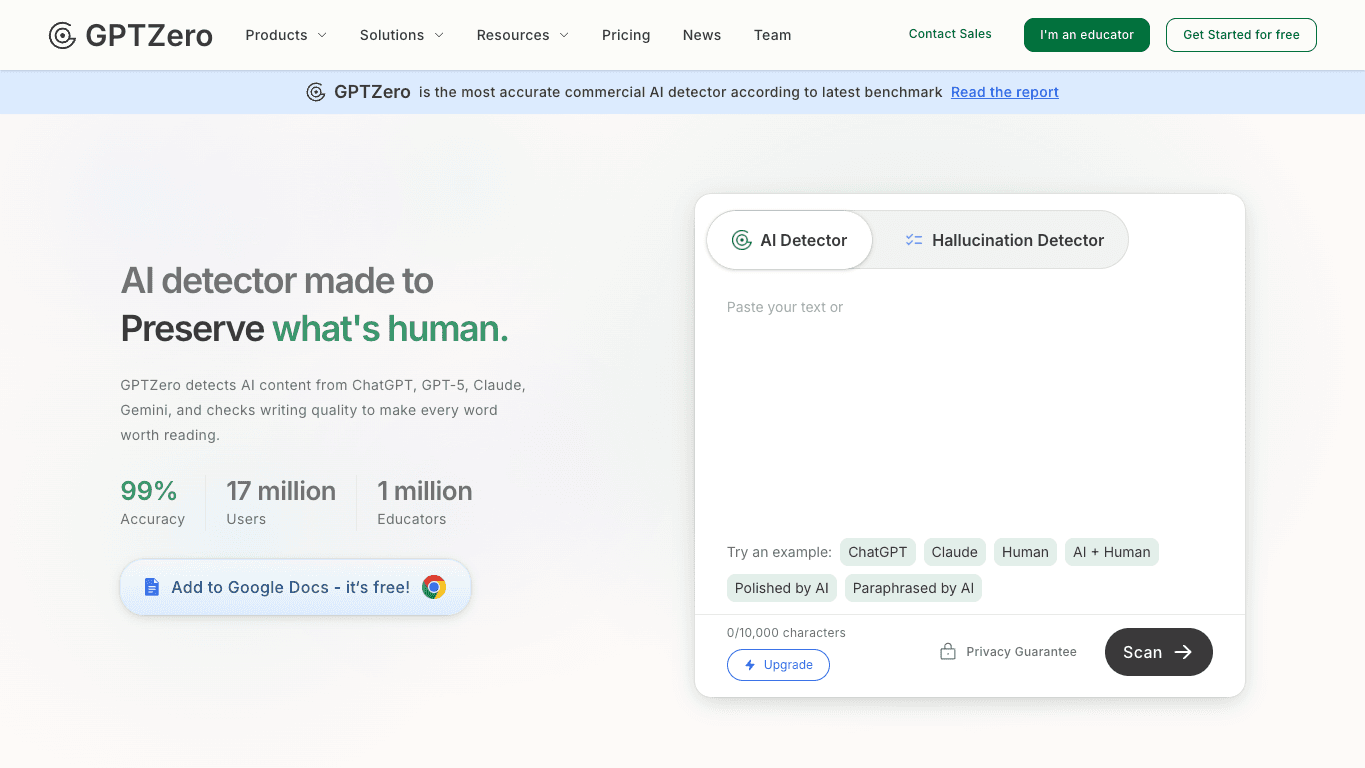
Task: Open the Resources dropdown chevron
Action: pyautogui.click(x=564, y=35)
